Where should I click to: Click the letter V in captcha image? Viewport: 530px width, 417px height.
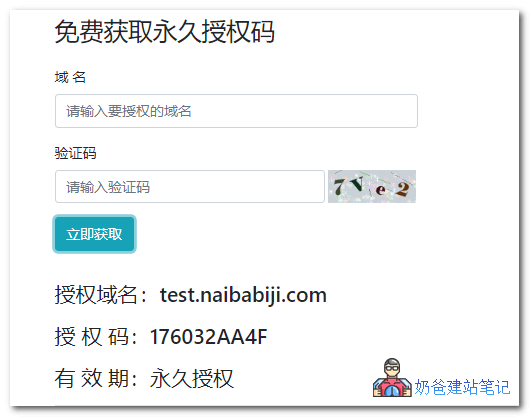click(357, 184)
